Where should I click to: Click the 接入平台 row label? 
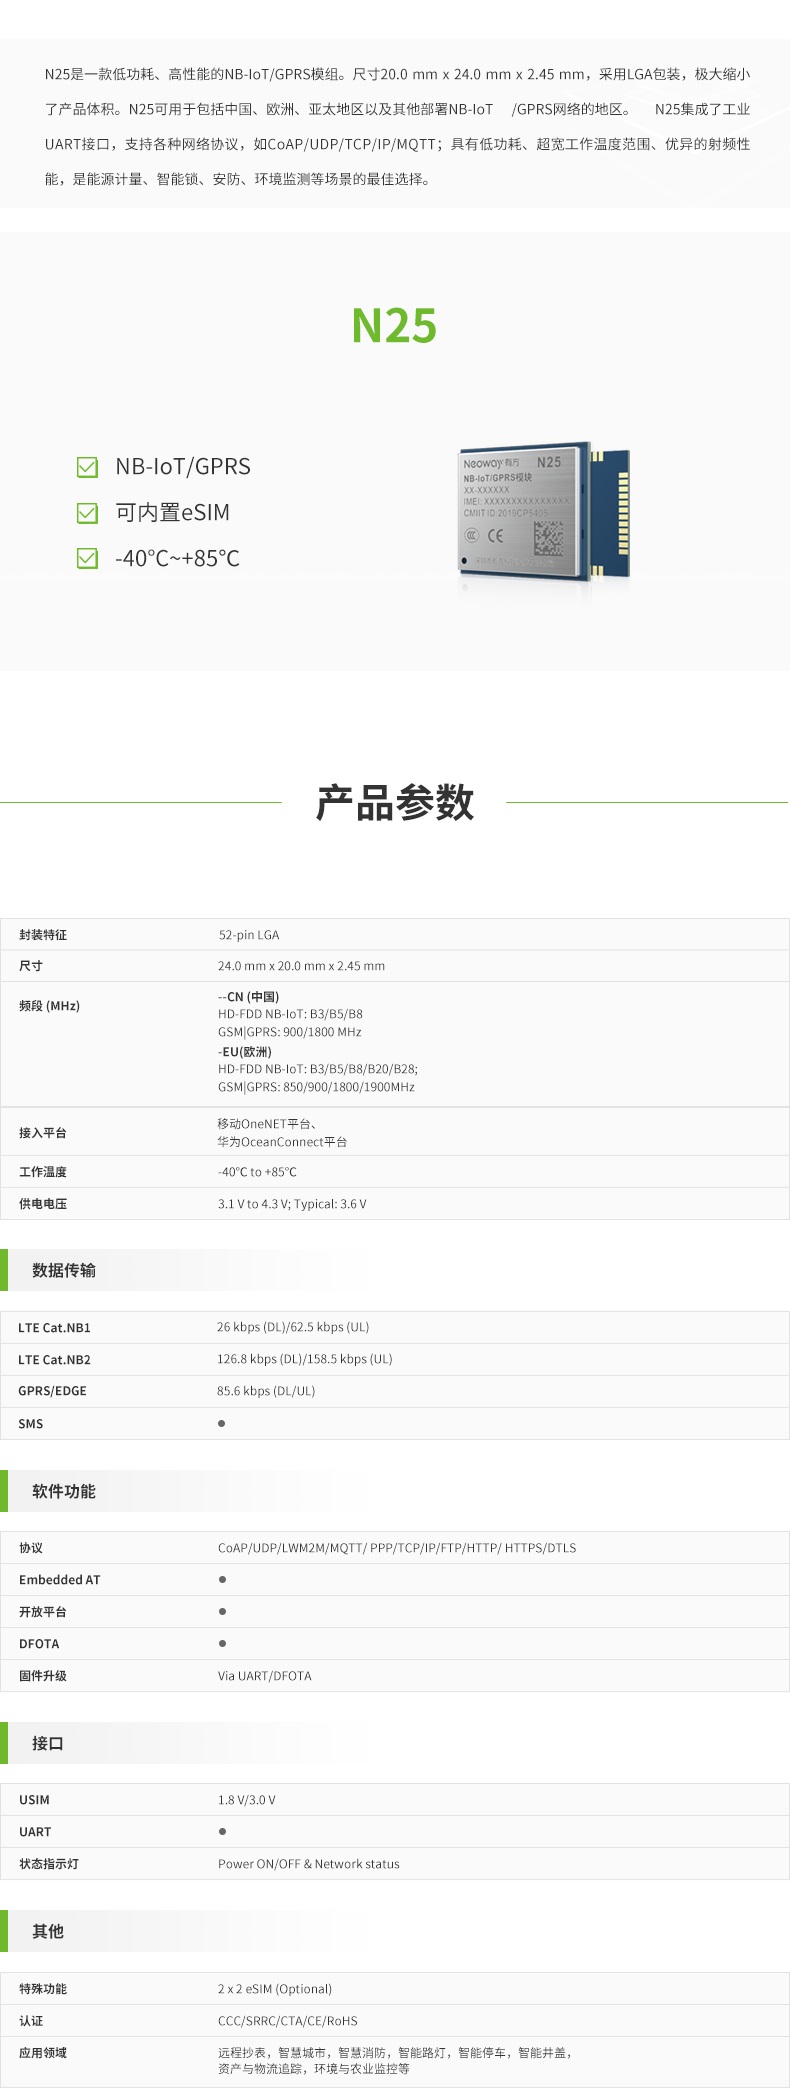[x=43, y=1133]
